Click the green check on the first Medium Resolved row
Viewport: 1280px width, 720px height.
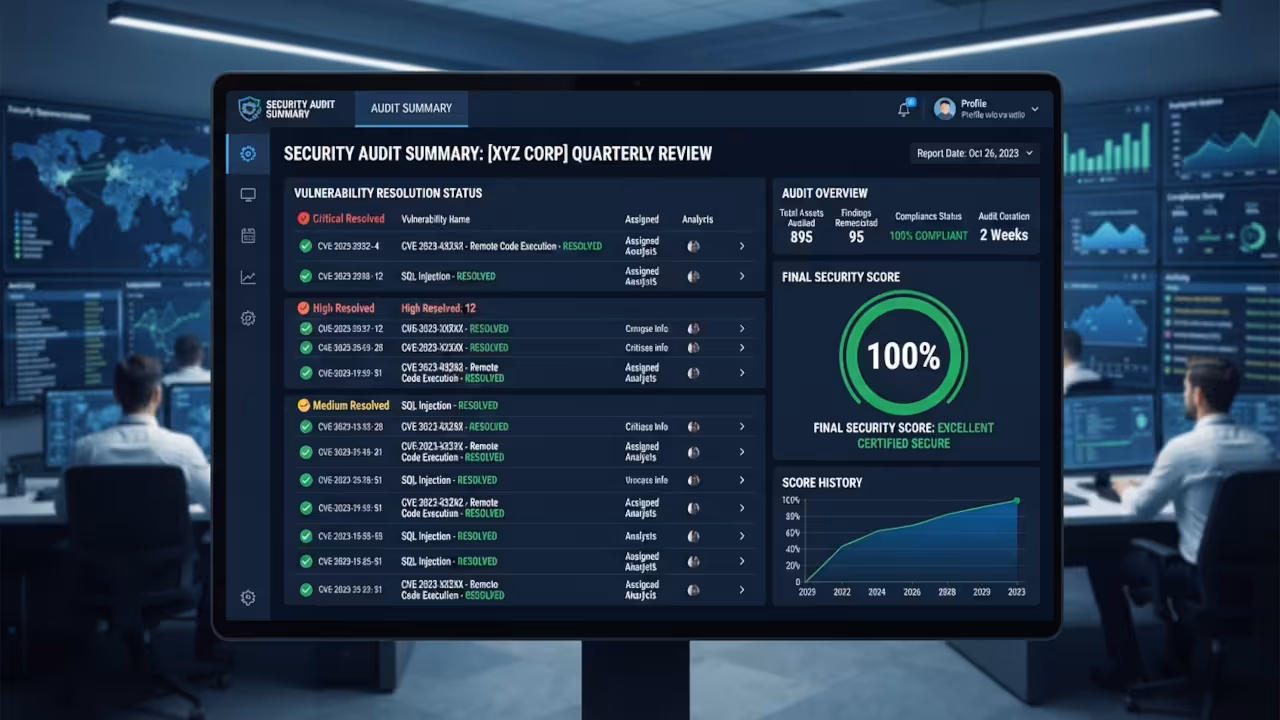[305, 426]
